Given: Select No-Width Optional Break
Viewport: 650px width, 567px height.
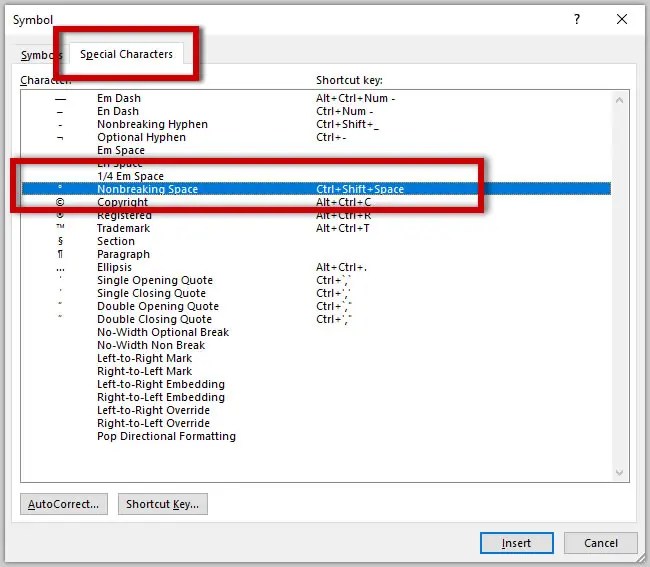Looking at the screenshot, I should point(316,332).
